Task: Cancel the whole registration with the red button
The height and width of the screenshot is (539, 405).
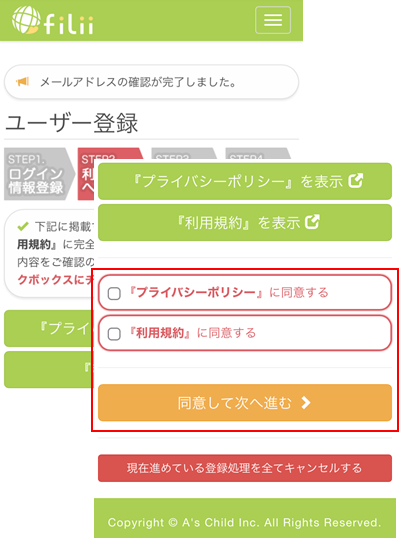Action: tap(245, 468)
